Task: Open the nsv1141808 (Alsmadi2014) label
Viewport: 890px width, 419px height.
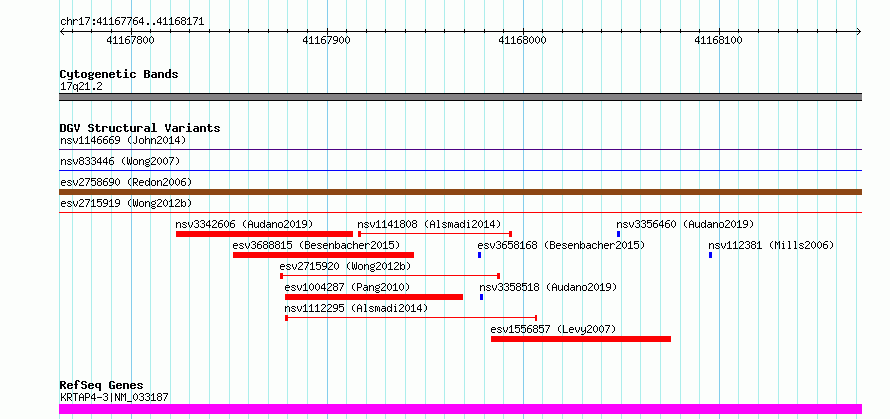Action: click(x=429, y=224)
